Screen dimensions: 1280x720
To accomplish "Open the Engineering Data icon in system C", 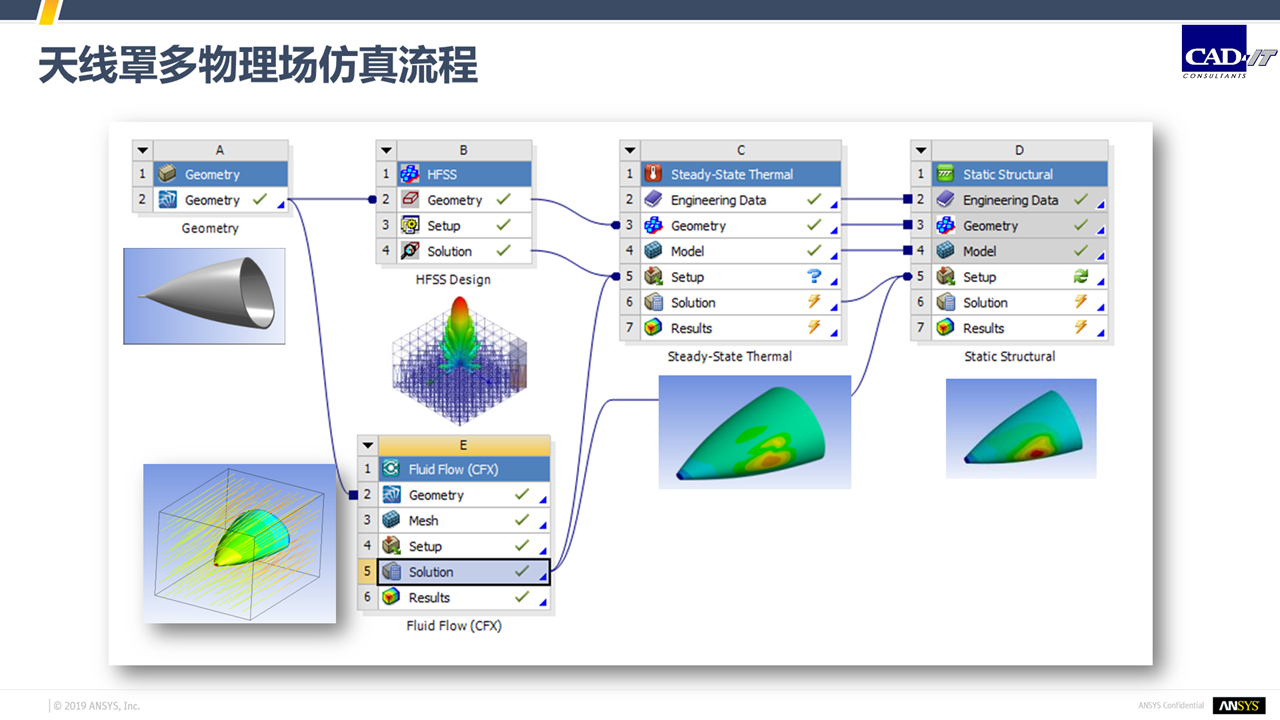I will [653, 200].
